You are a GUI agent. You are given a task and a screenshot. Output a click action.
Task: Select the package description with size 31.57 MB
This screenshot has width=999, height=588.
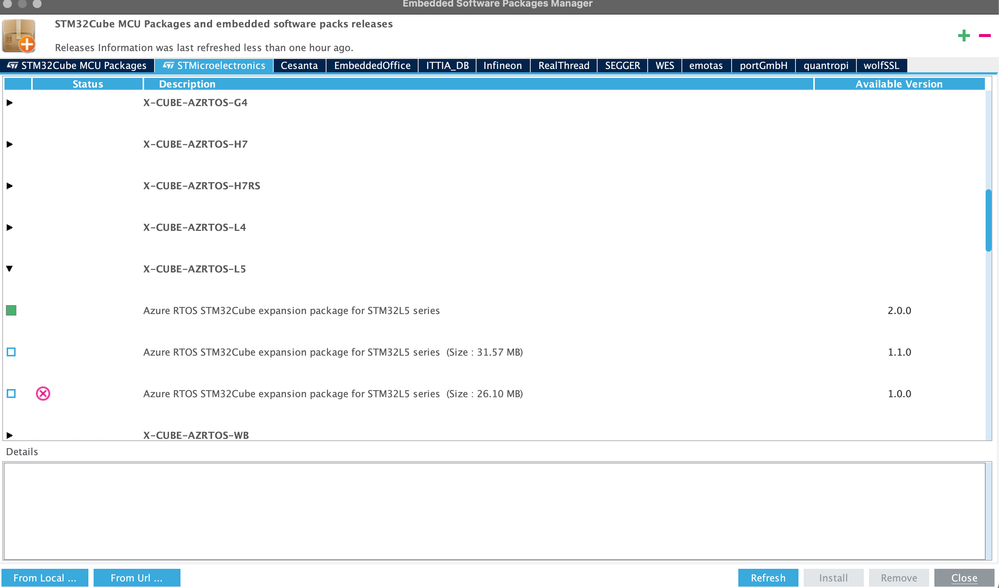pyautogui.click(x=333, y=352)
